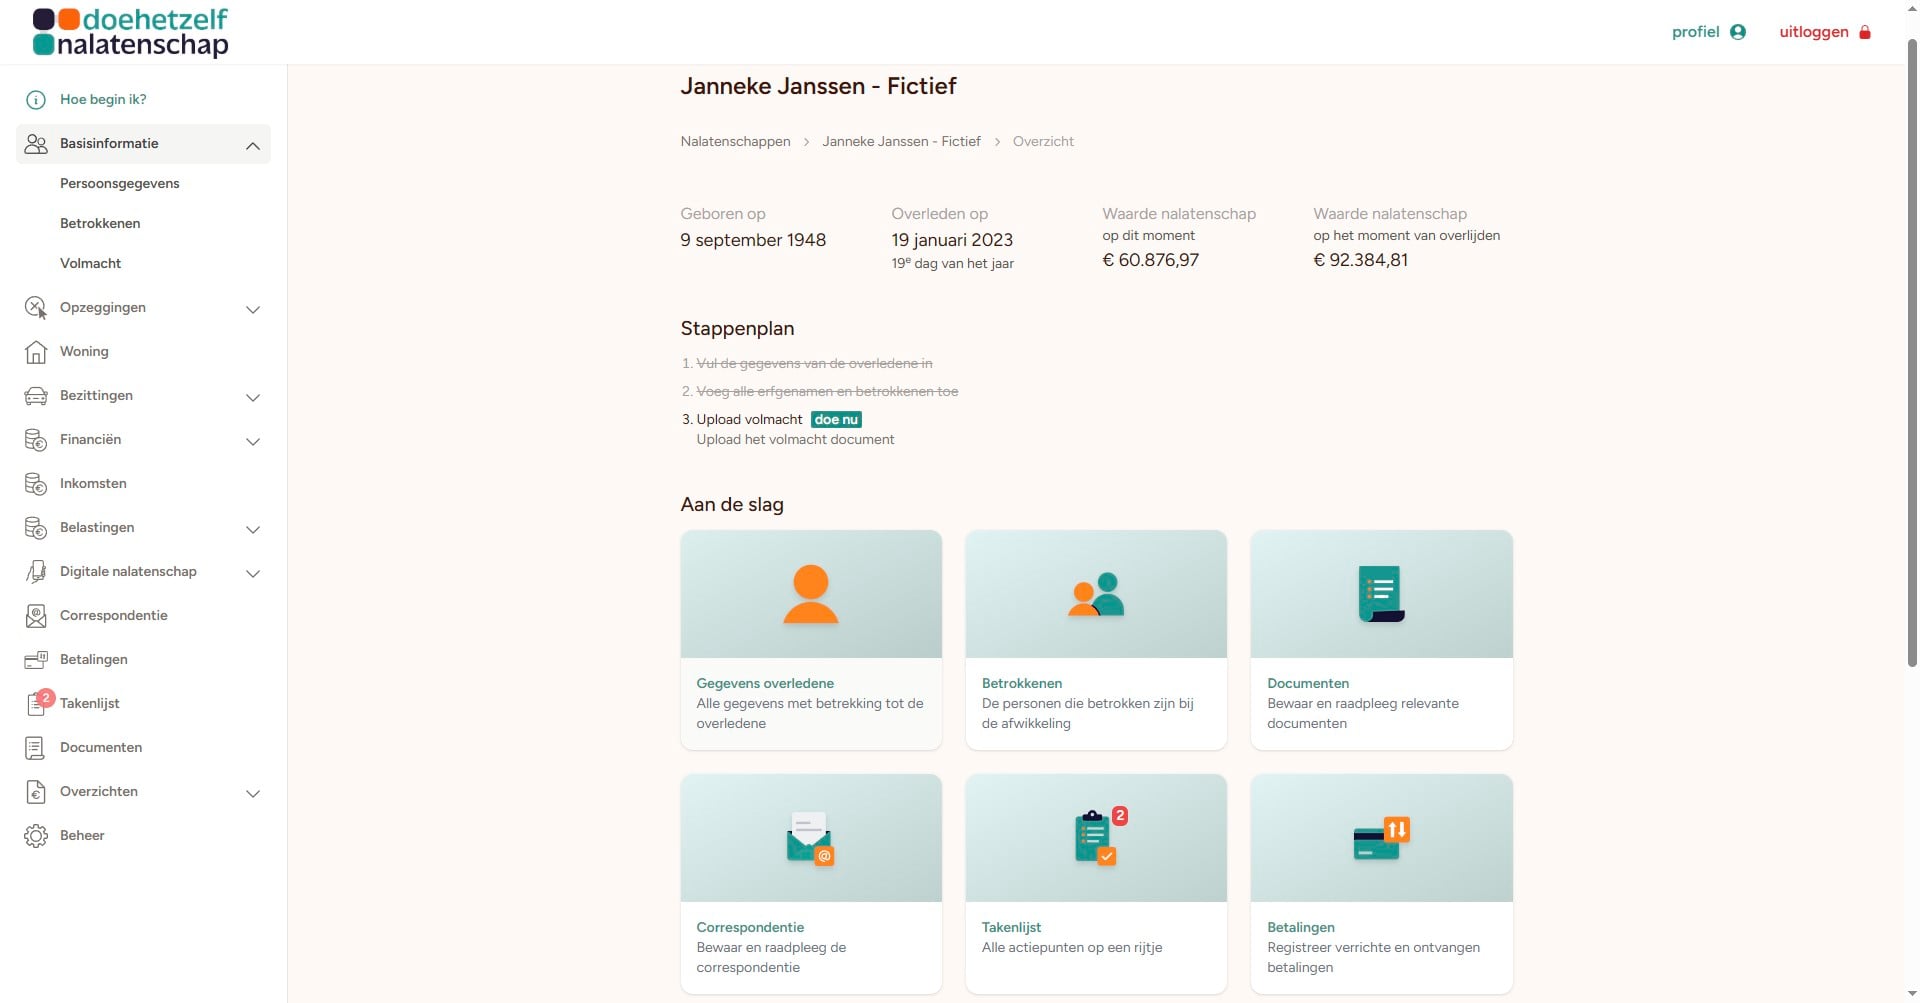Go to Betrokkenen in the sidebar
Image resolution: width=1920 pixels, height=1003 pixels.
coord(100,224)
